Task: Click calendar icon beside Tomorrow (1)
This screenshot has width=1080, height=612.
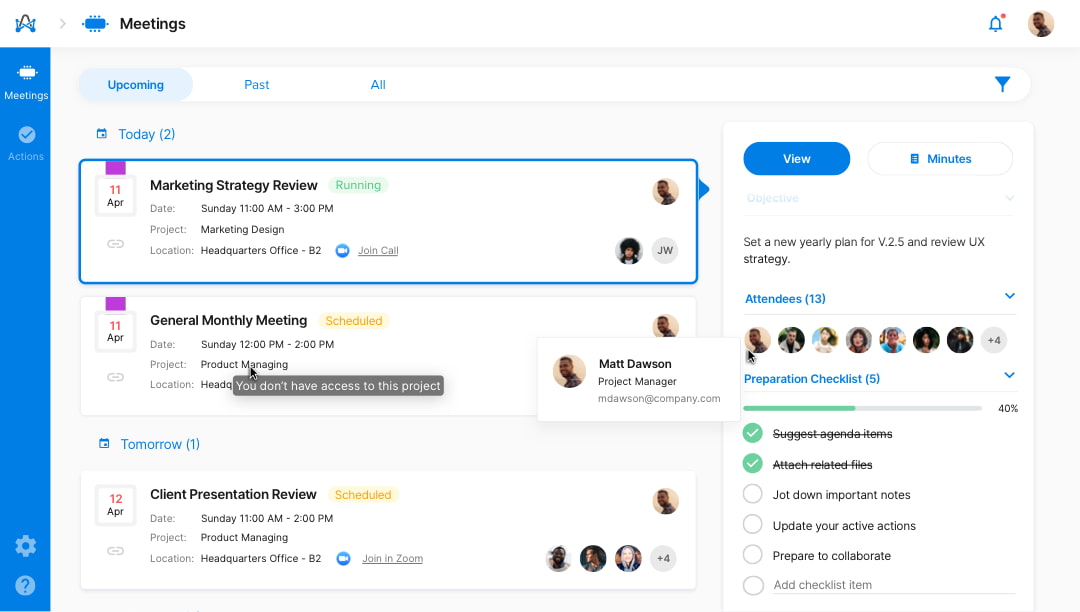Action: click(104, 443)
